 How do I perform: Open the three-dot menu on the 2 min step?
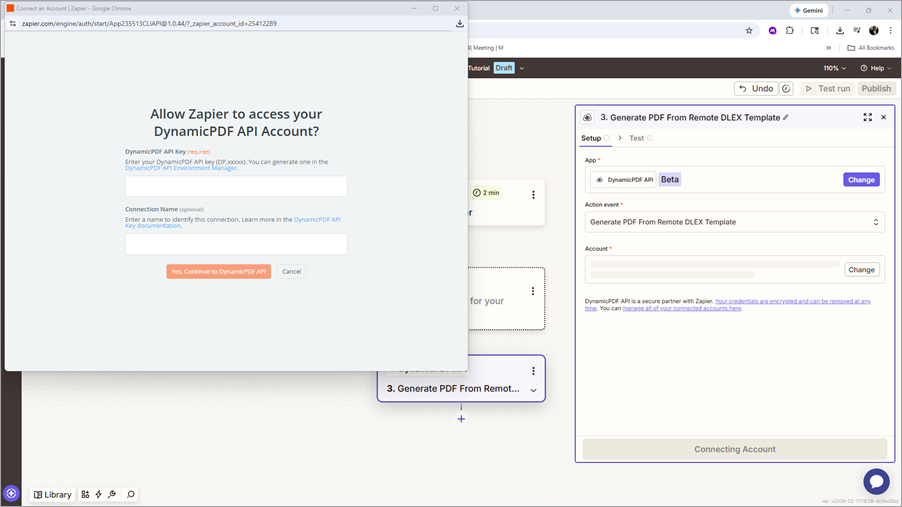click(533, 195)
